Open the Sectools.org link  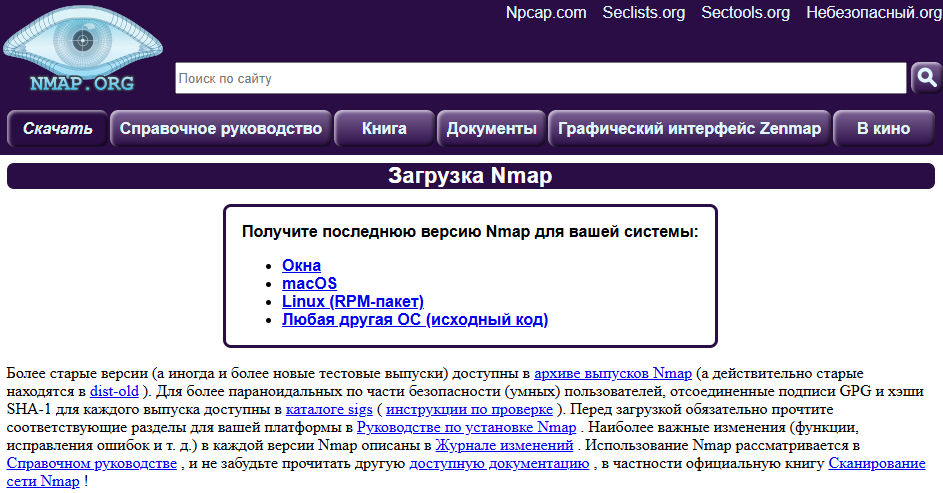click(745, 13)
